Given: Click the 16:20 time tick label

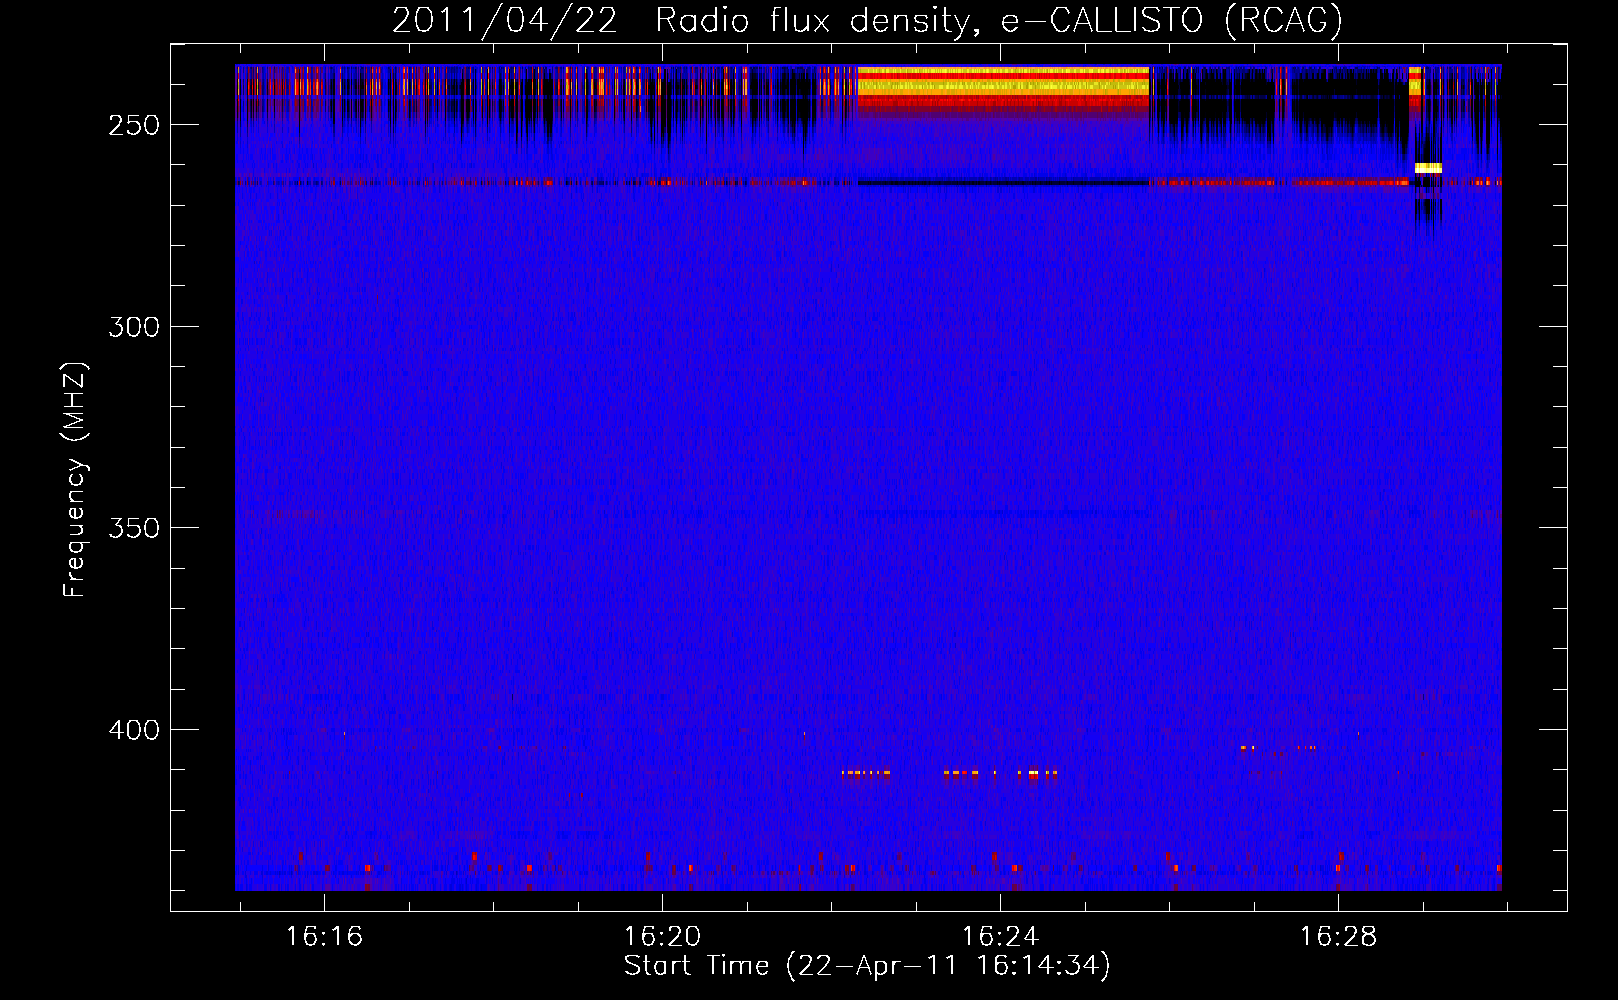Looking at the screenshot, I should click(662, 937).
